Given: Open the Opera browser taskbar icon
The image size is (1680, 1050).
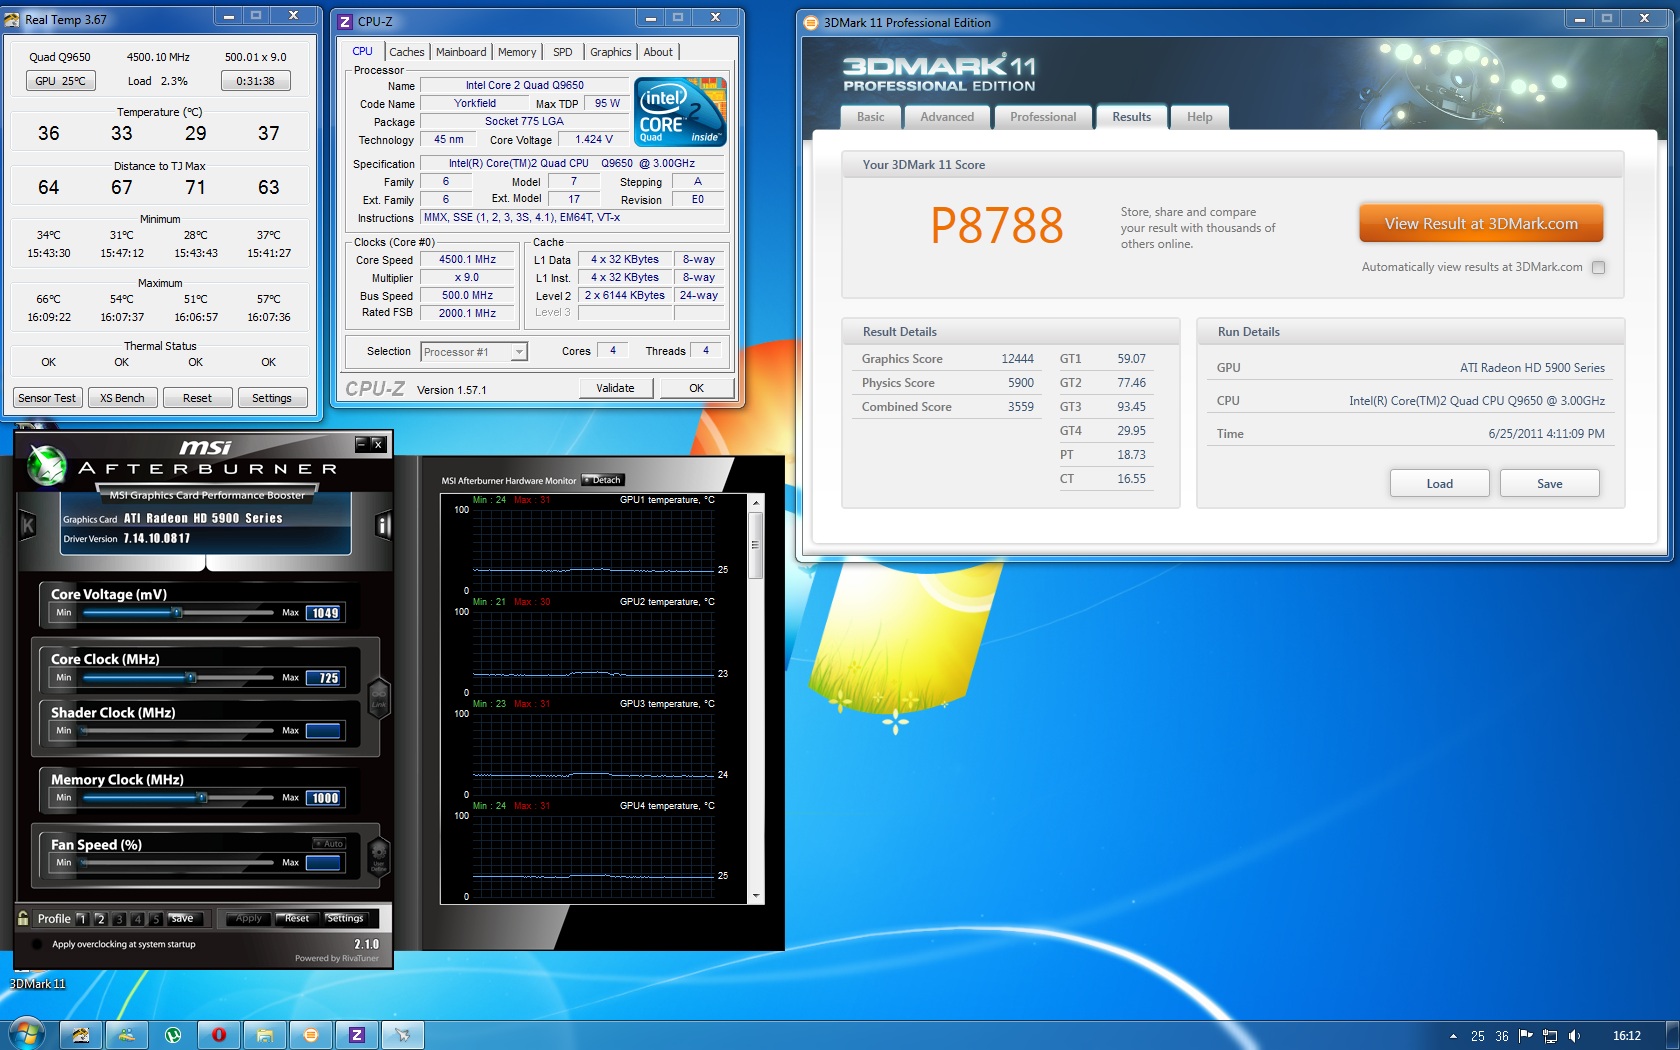Looking at the screenshot, I should tap(219, 1035).
